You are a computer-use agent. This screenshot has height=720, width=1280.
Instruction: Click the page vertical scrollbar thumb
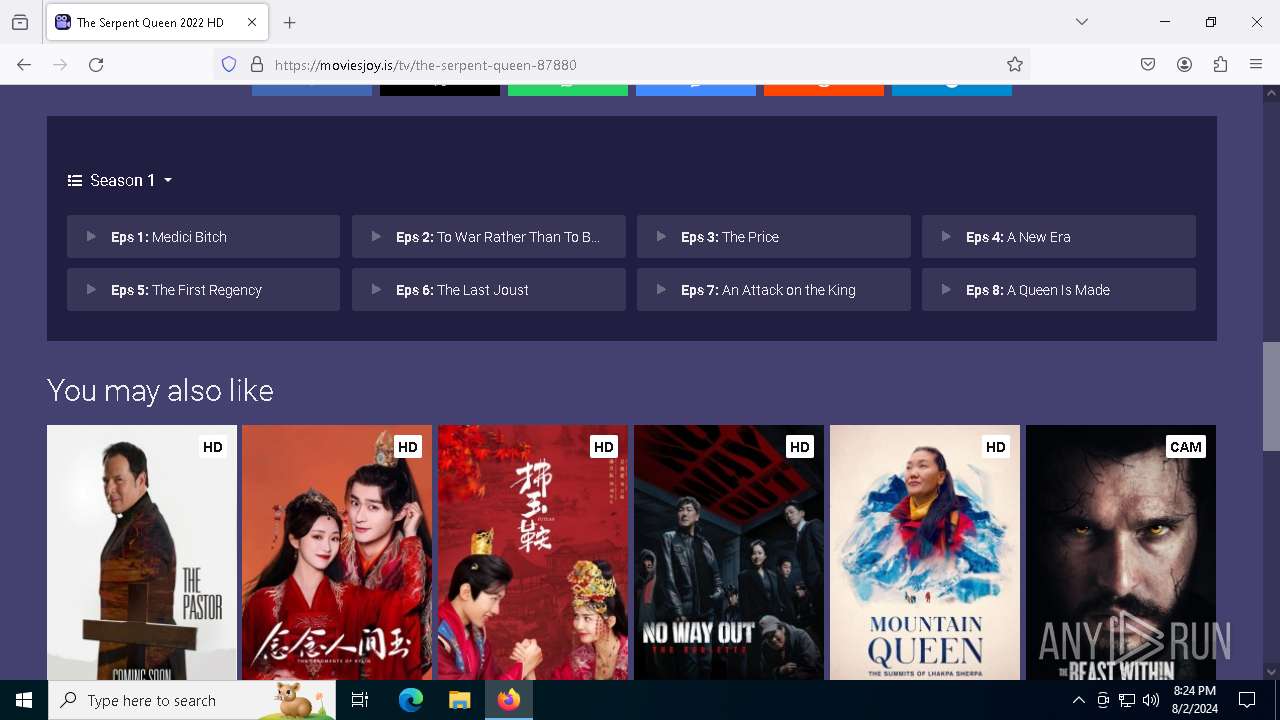tap(1271, 396)
